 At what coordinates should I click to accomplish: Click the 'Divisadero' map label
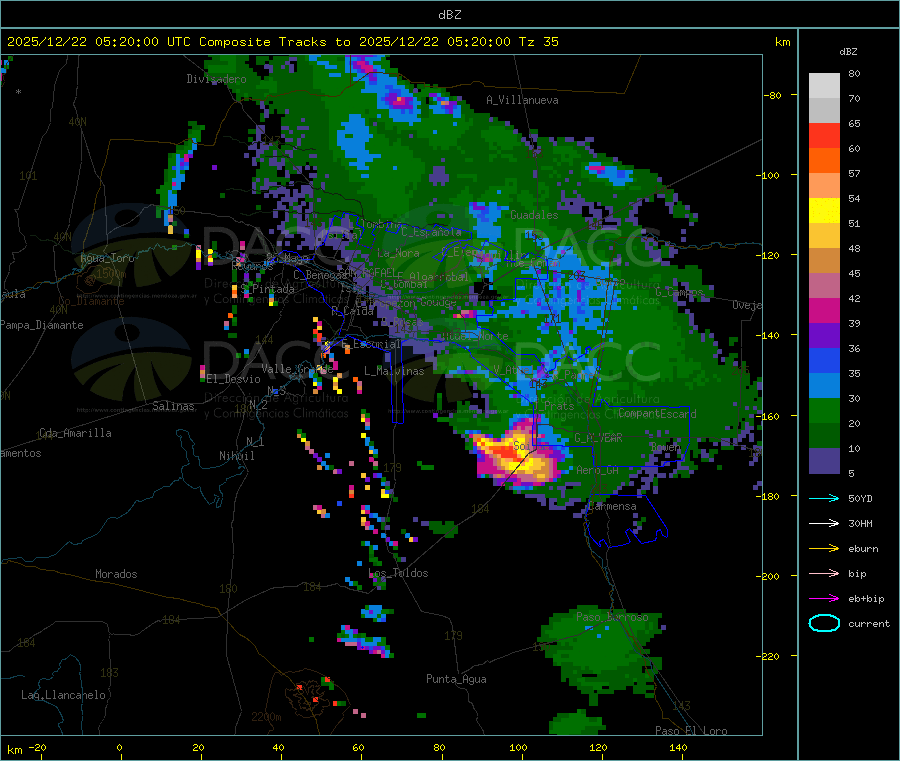[x=216, y=79]
